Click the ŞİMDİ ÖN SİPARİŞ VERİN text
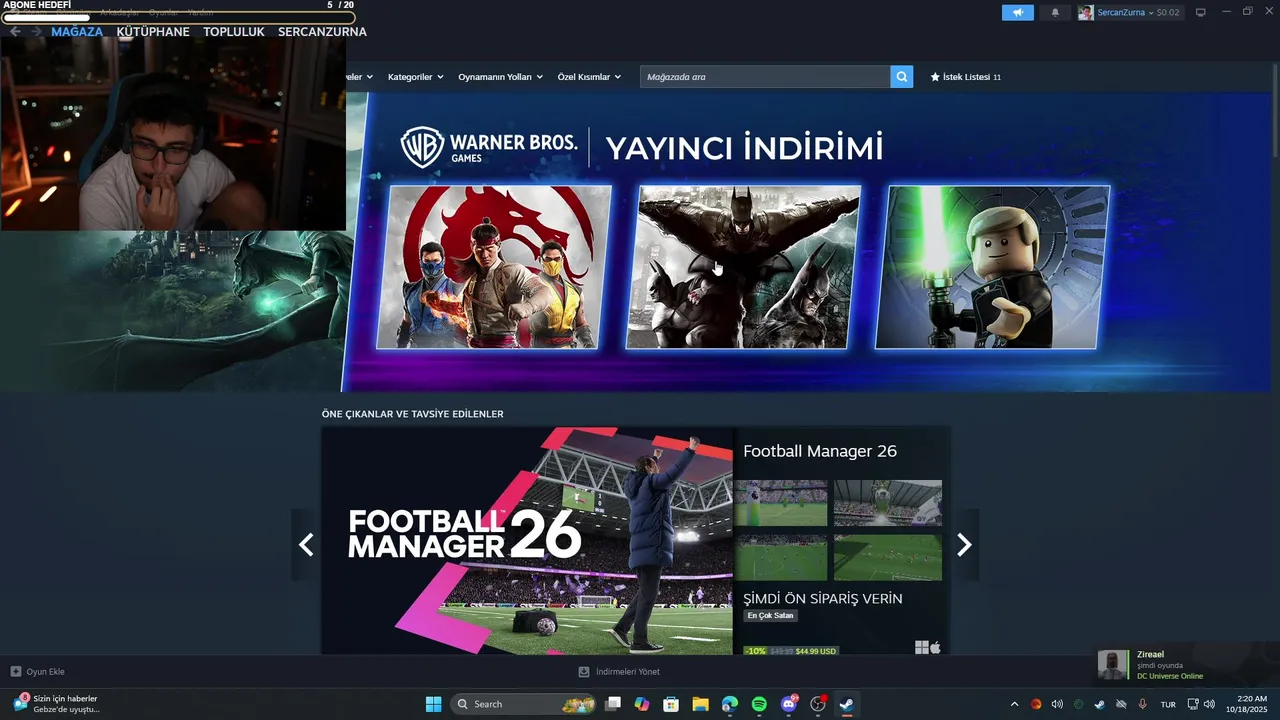1280x720 pixels. [823, 598]
